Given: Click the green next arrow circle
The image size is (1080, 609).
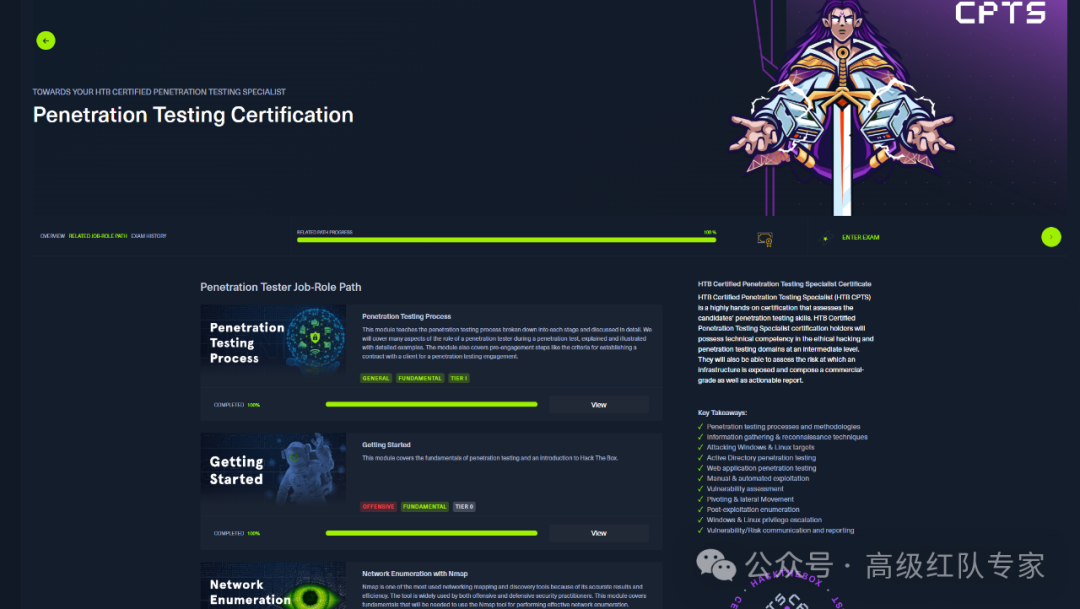Looking at the screenshot, I should click(1051, 237).
